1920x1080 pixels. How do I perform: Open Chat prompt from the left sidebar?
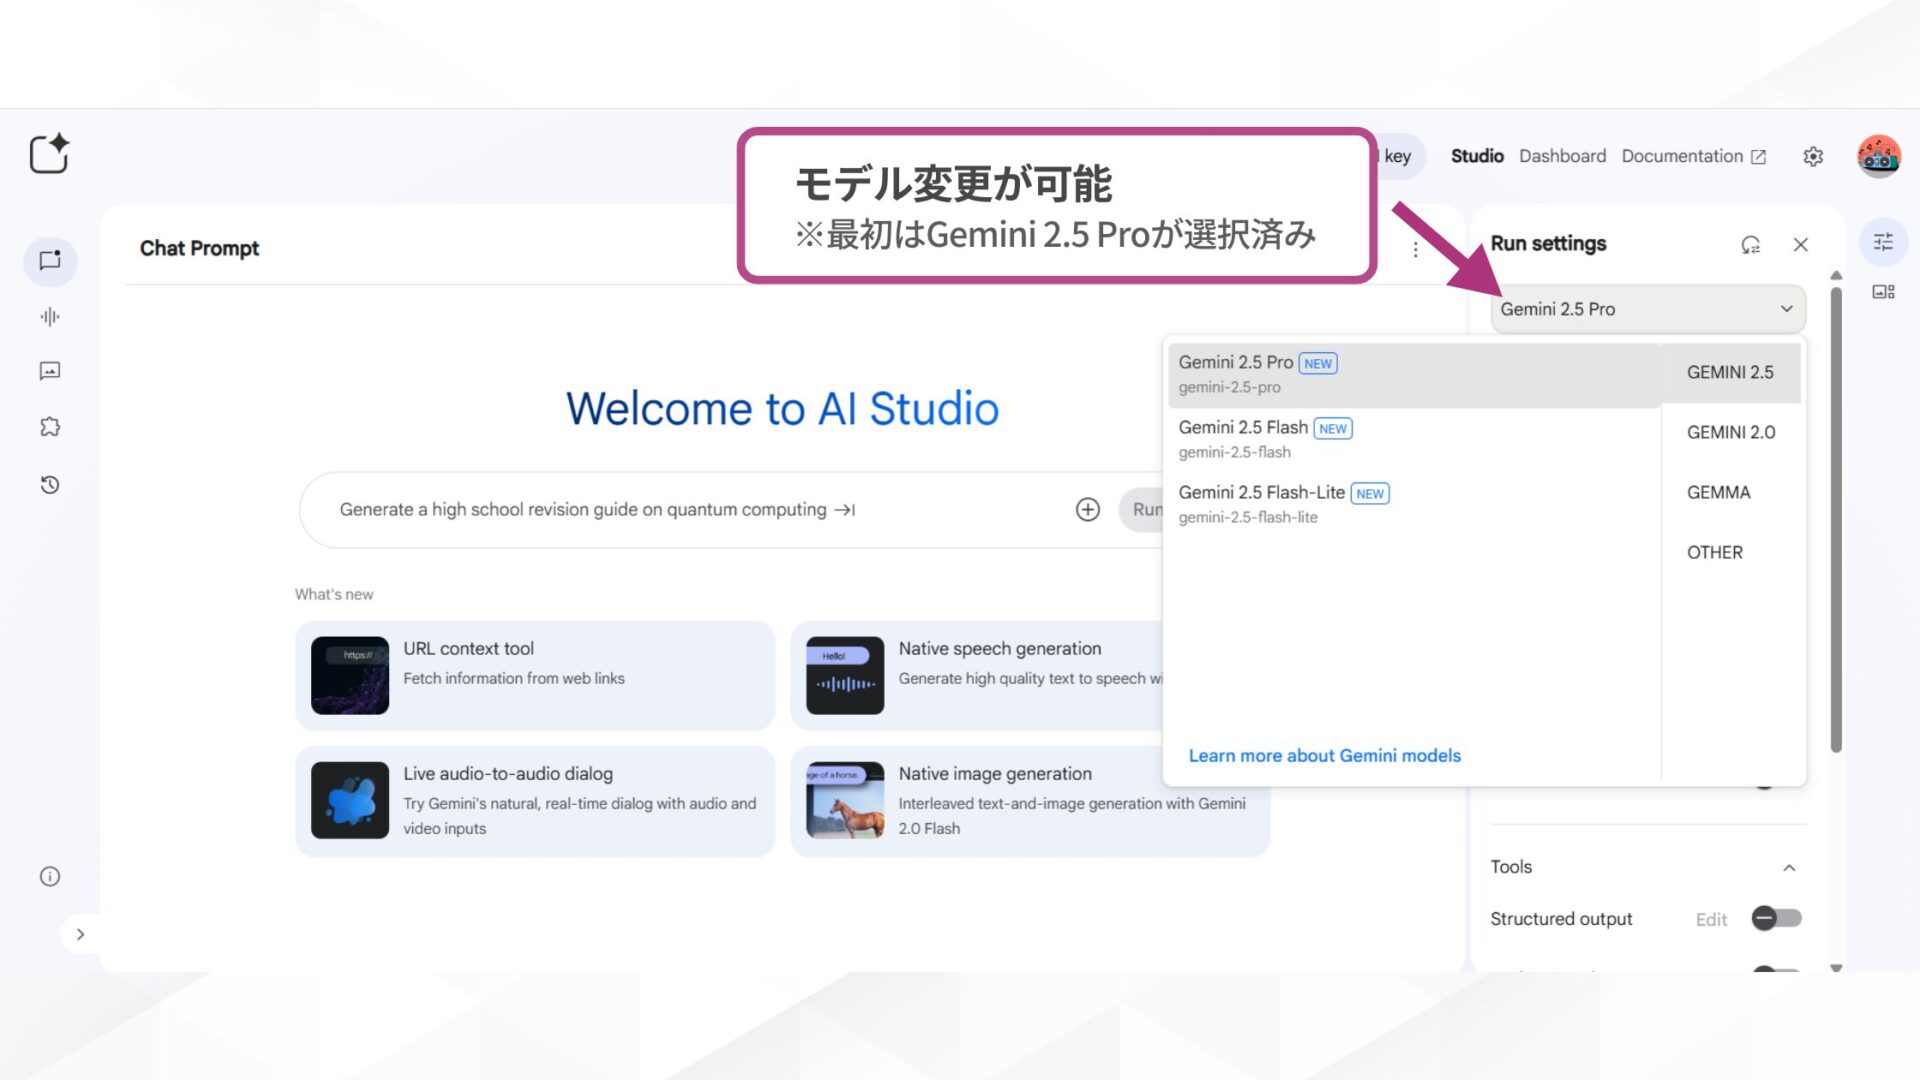tap(50, 261)
